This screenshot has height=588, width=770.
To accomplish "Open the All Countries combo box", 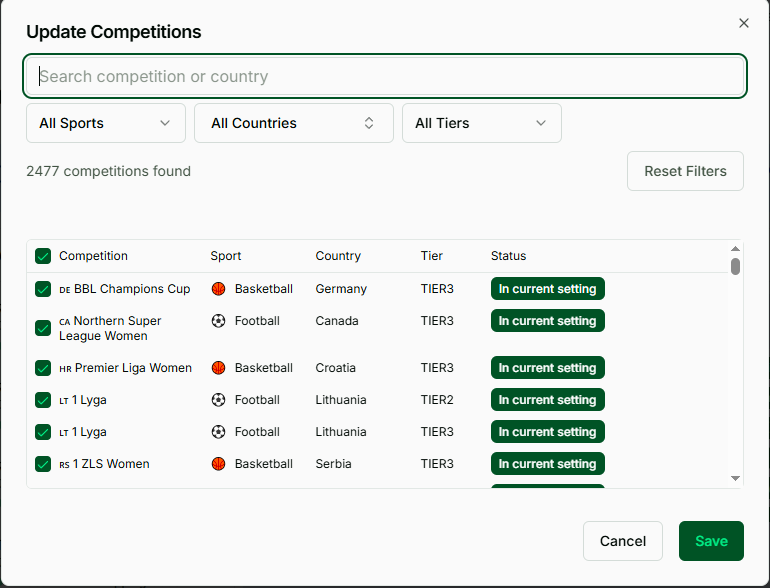I will (294, 123).
